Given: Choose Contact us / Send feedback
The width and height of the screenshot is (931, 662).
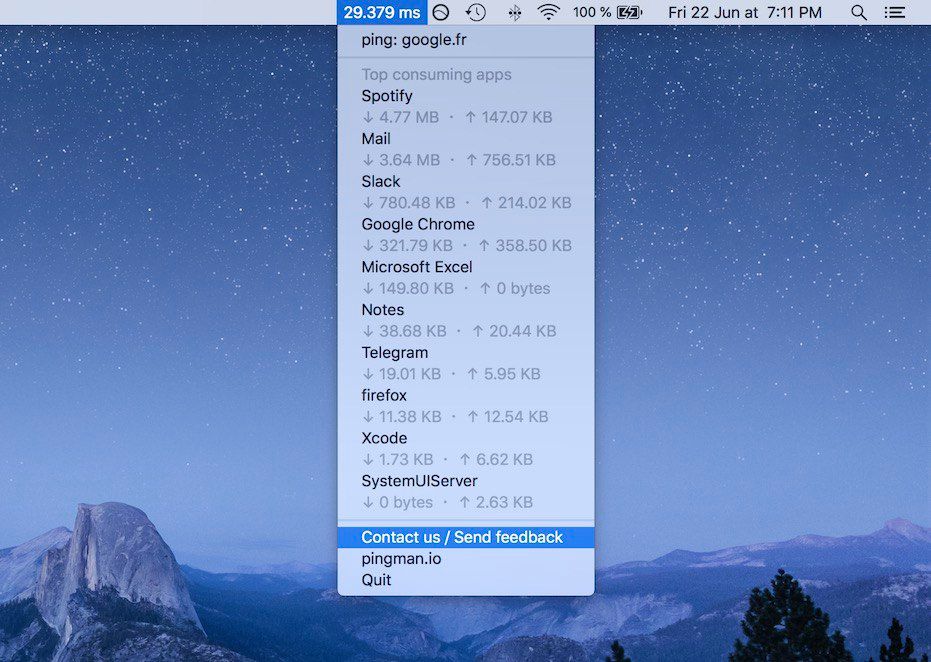Looking at the screenshot, I should click(x=466, y=537).
